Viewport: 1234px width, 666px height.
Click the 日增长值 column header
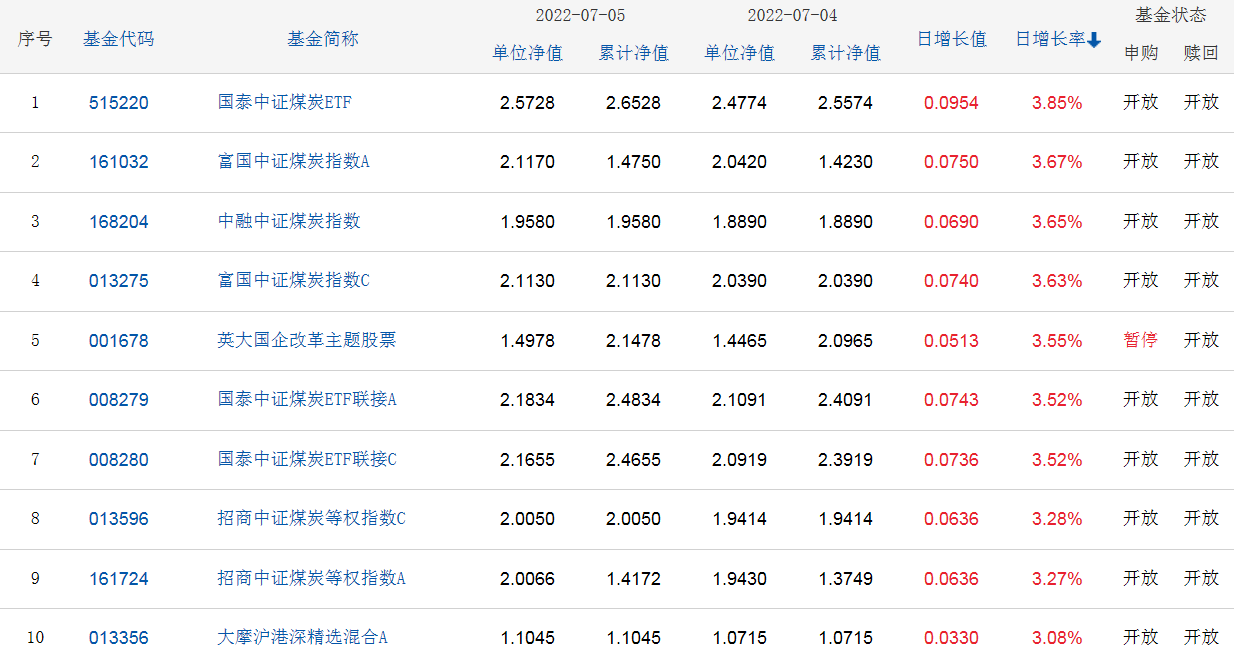point(952,39)
